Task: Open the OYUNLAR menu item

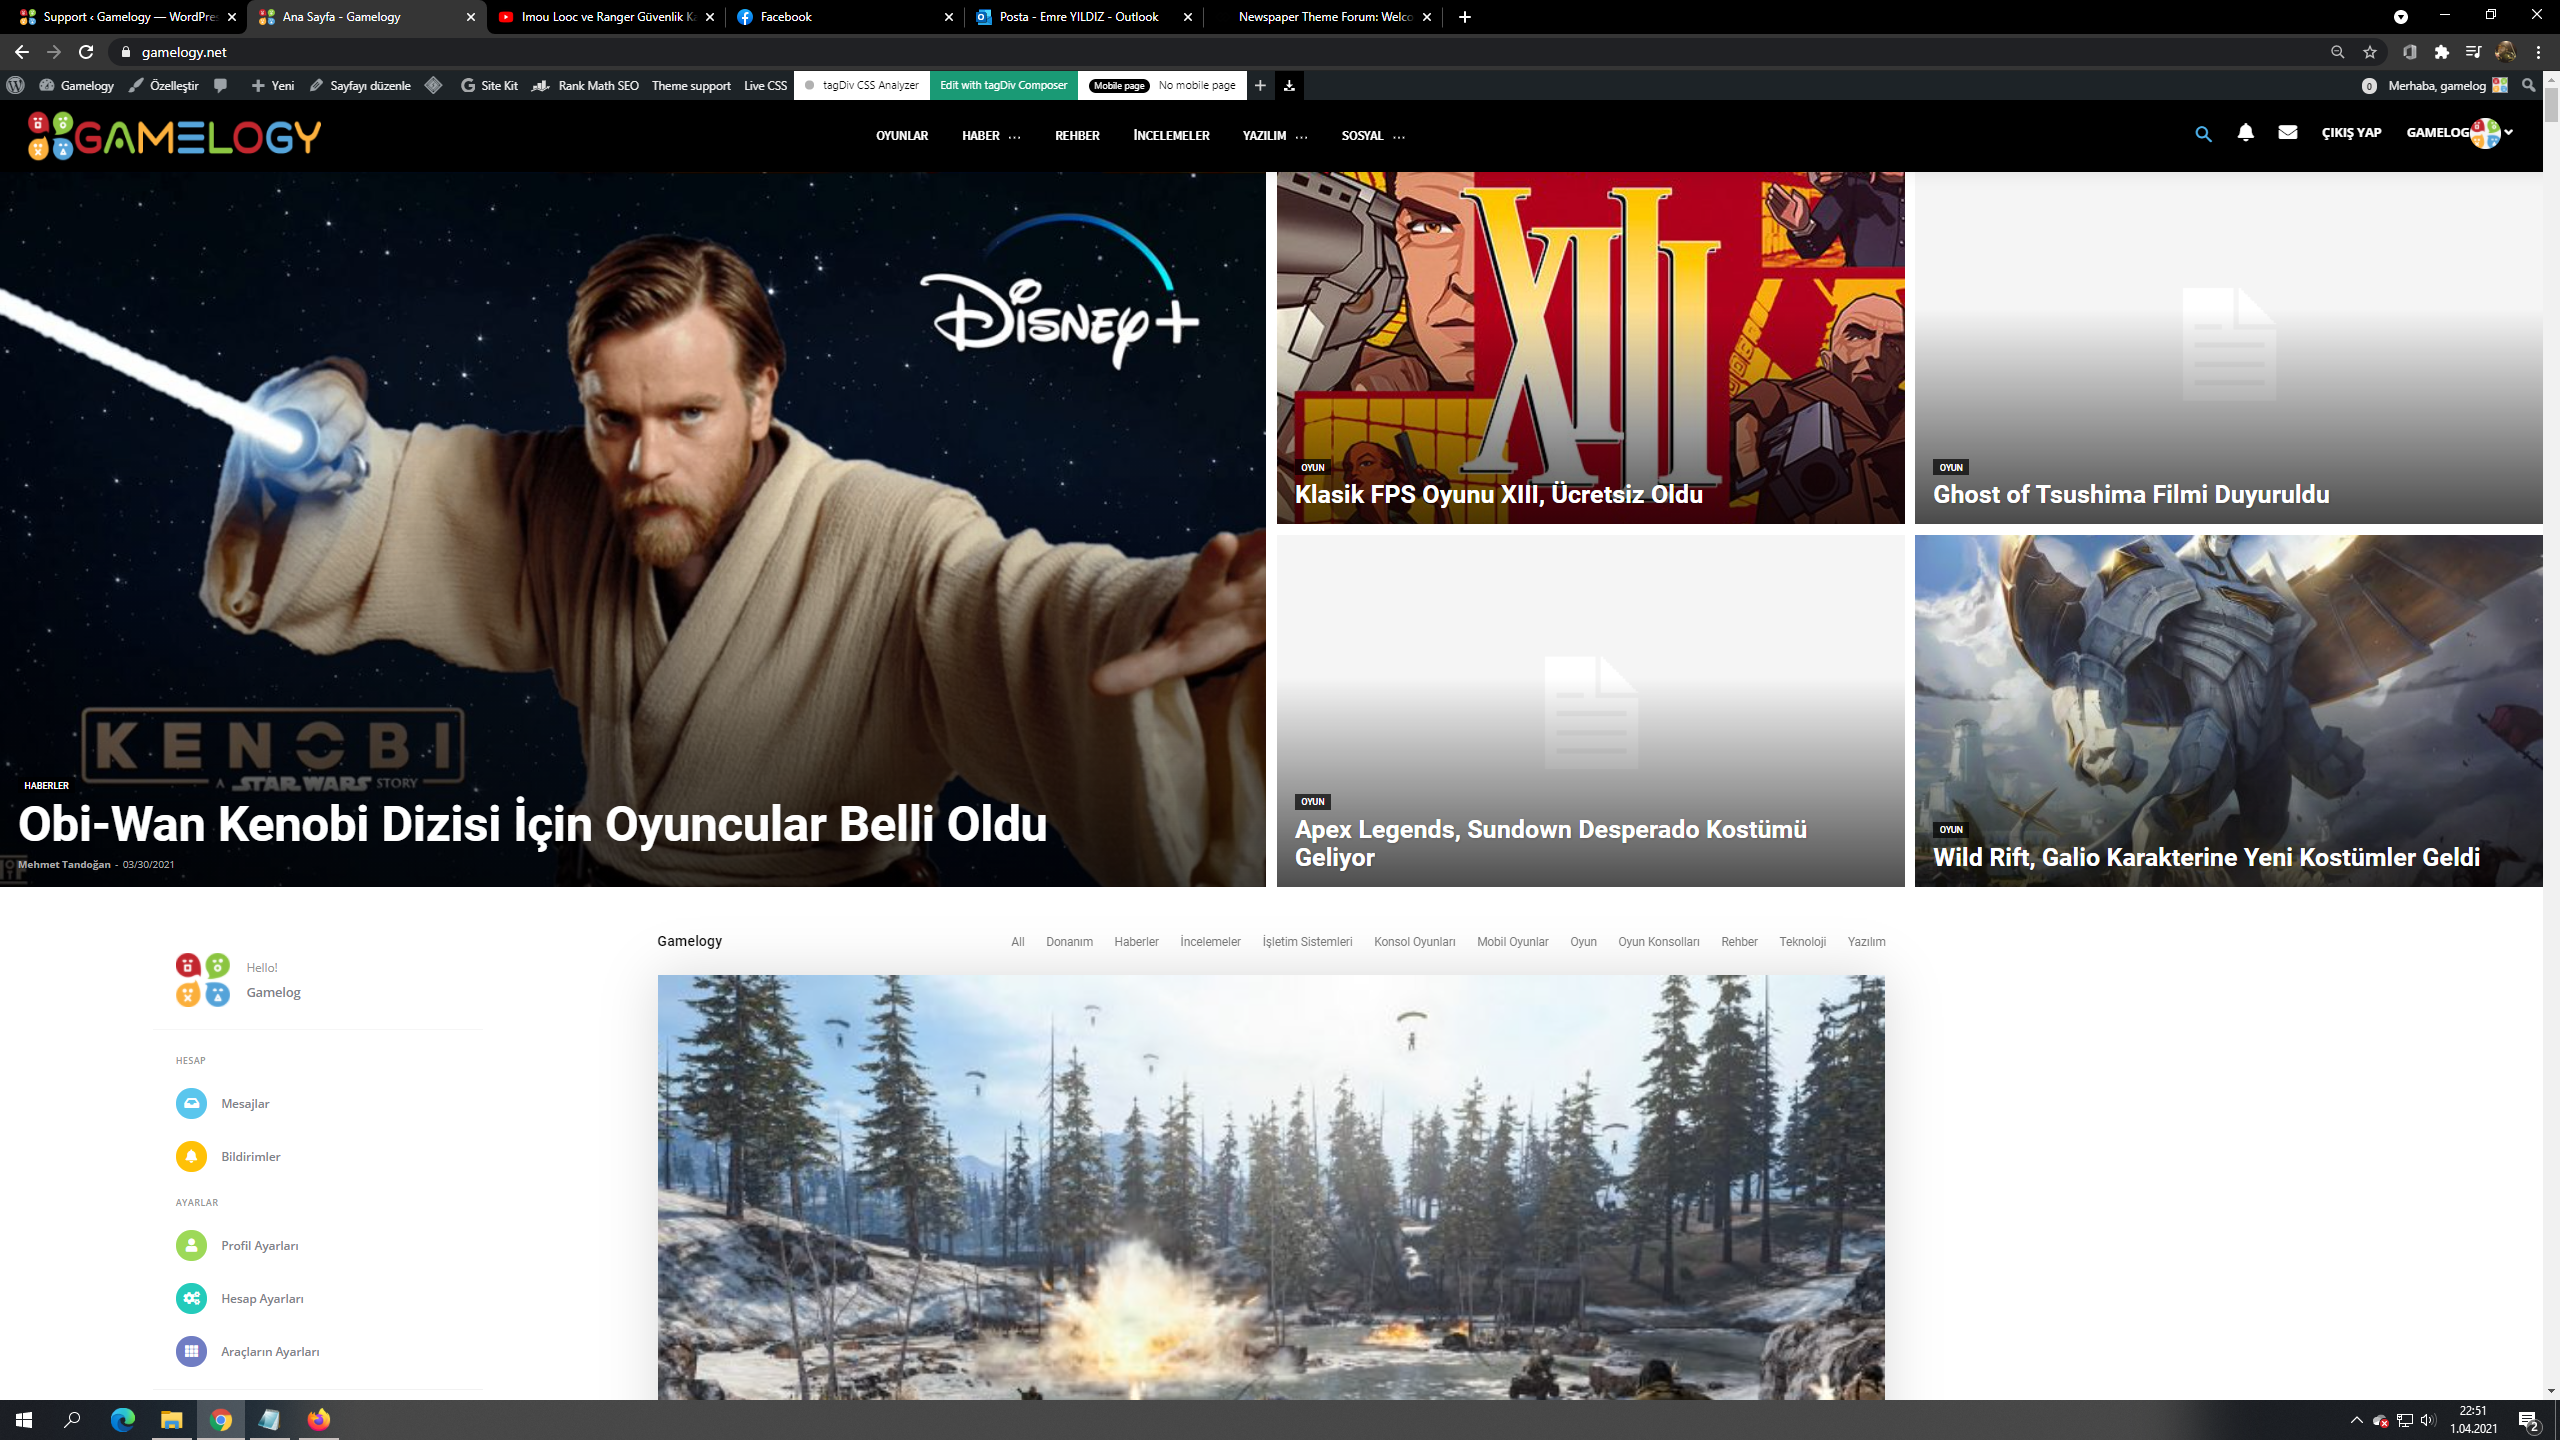Action: [902, 136]
